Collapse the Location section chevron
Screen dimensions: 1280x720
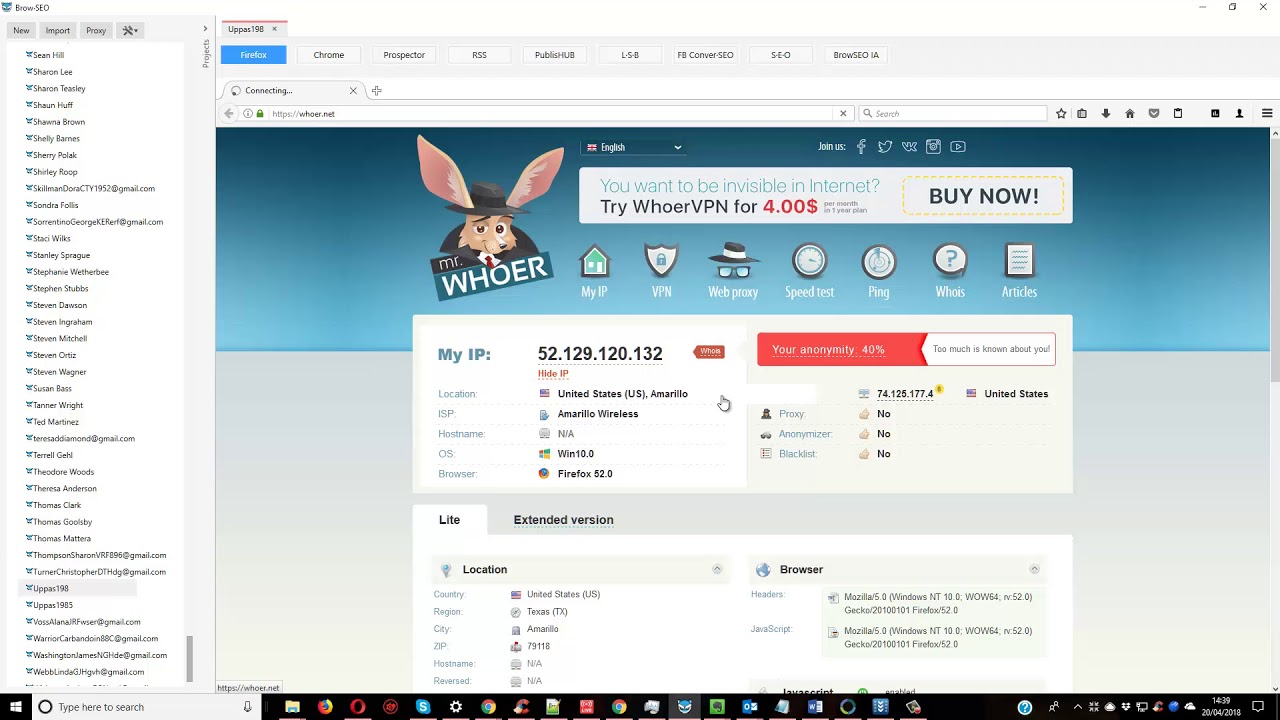pyautogui.click(x=717, y=569)
